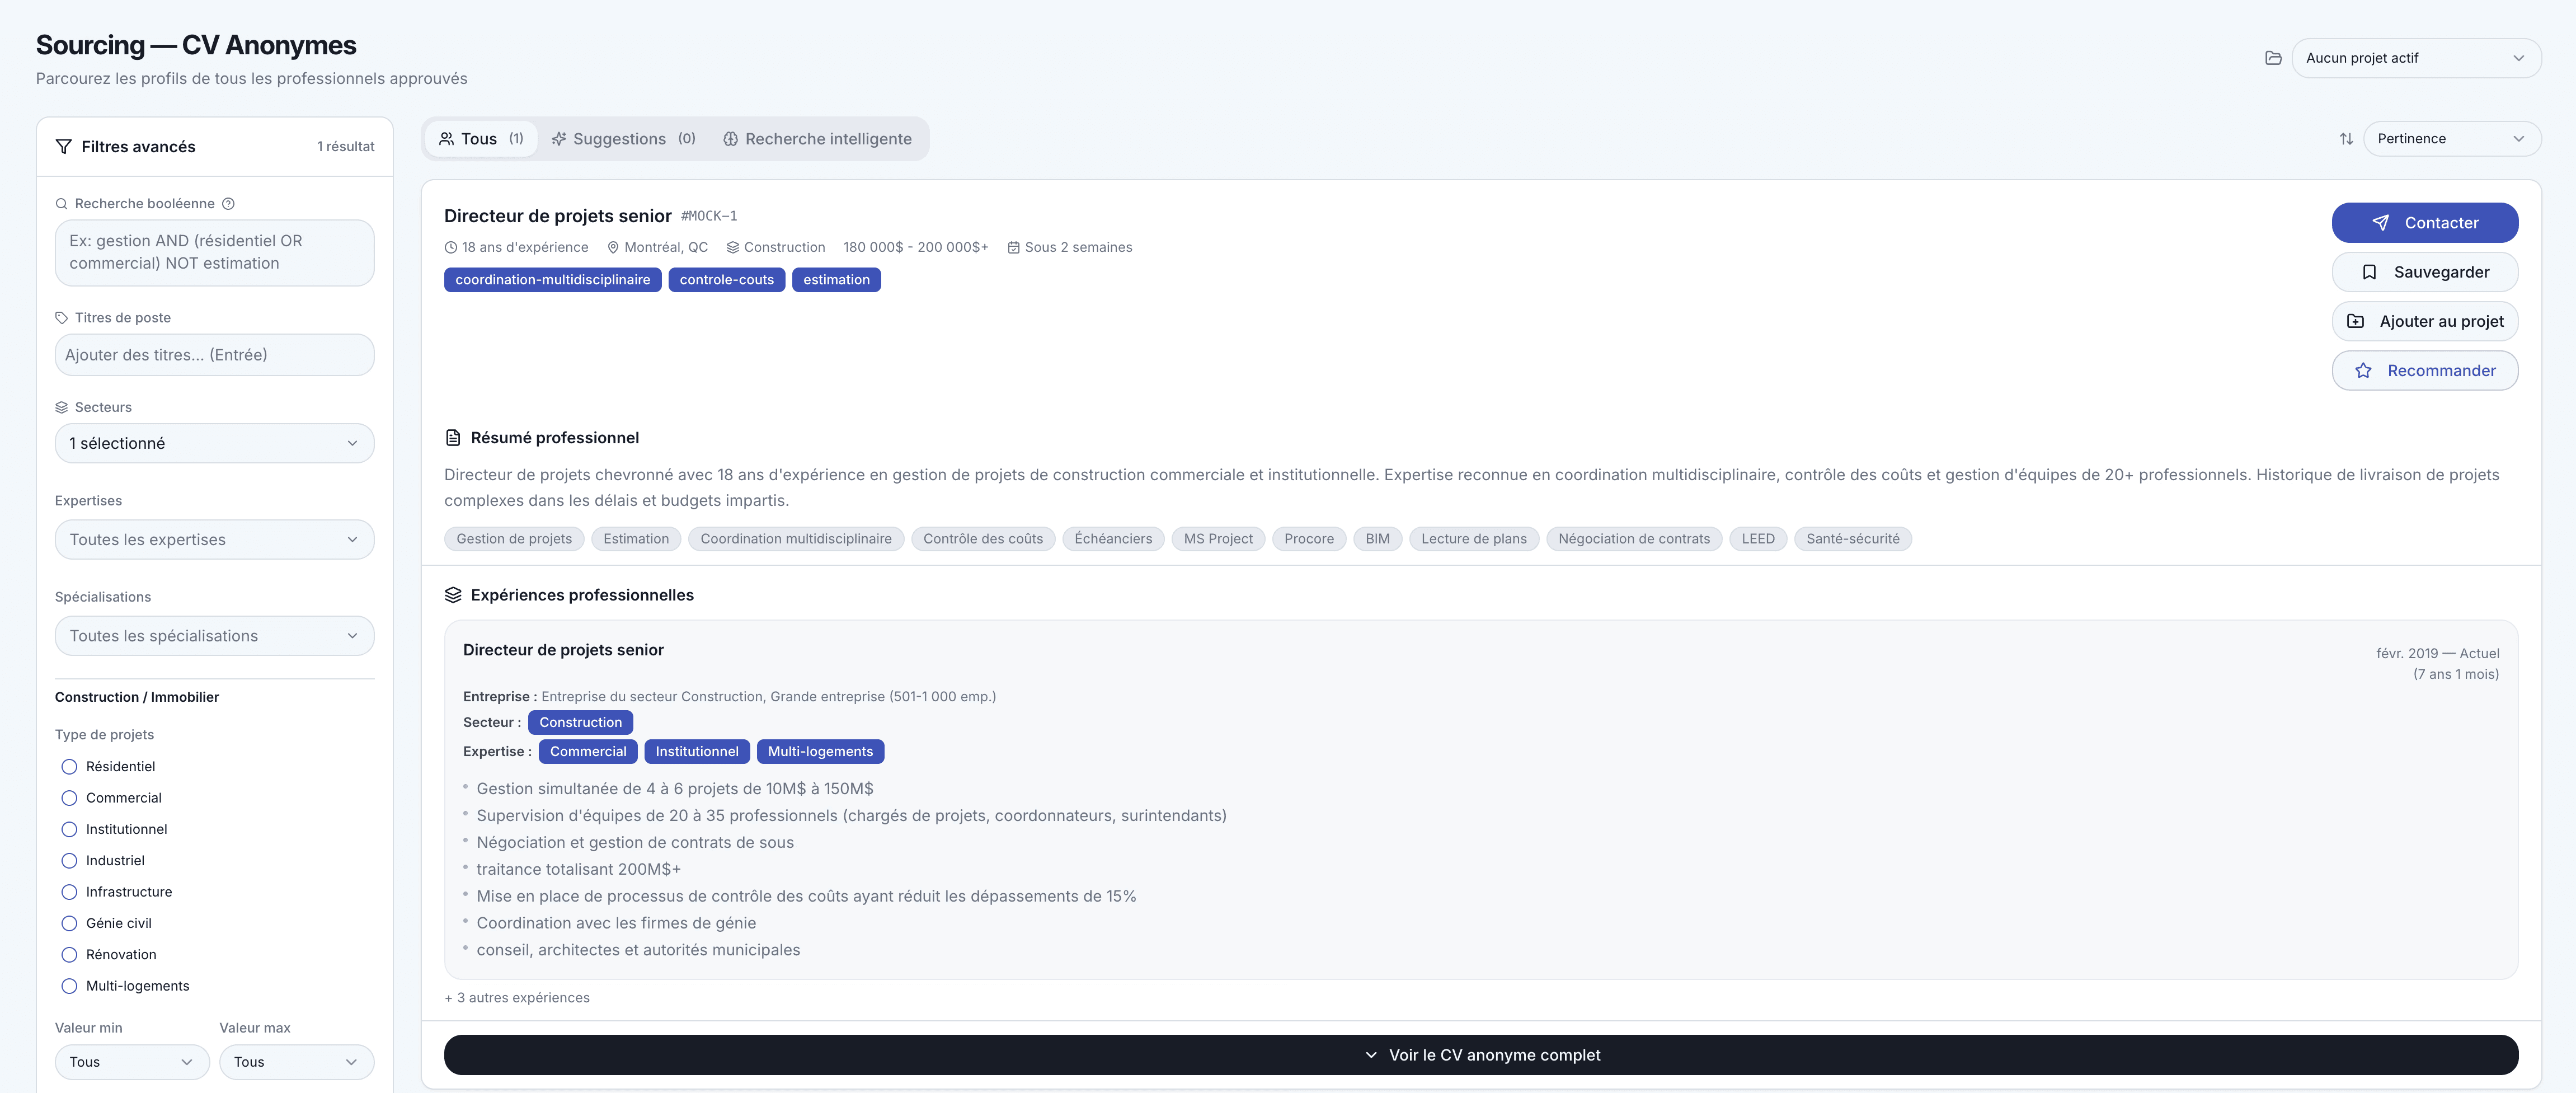Open the Valeur max dropdown
The width and height of the screenshot is (2576, 1093).
(297, 1062)
